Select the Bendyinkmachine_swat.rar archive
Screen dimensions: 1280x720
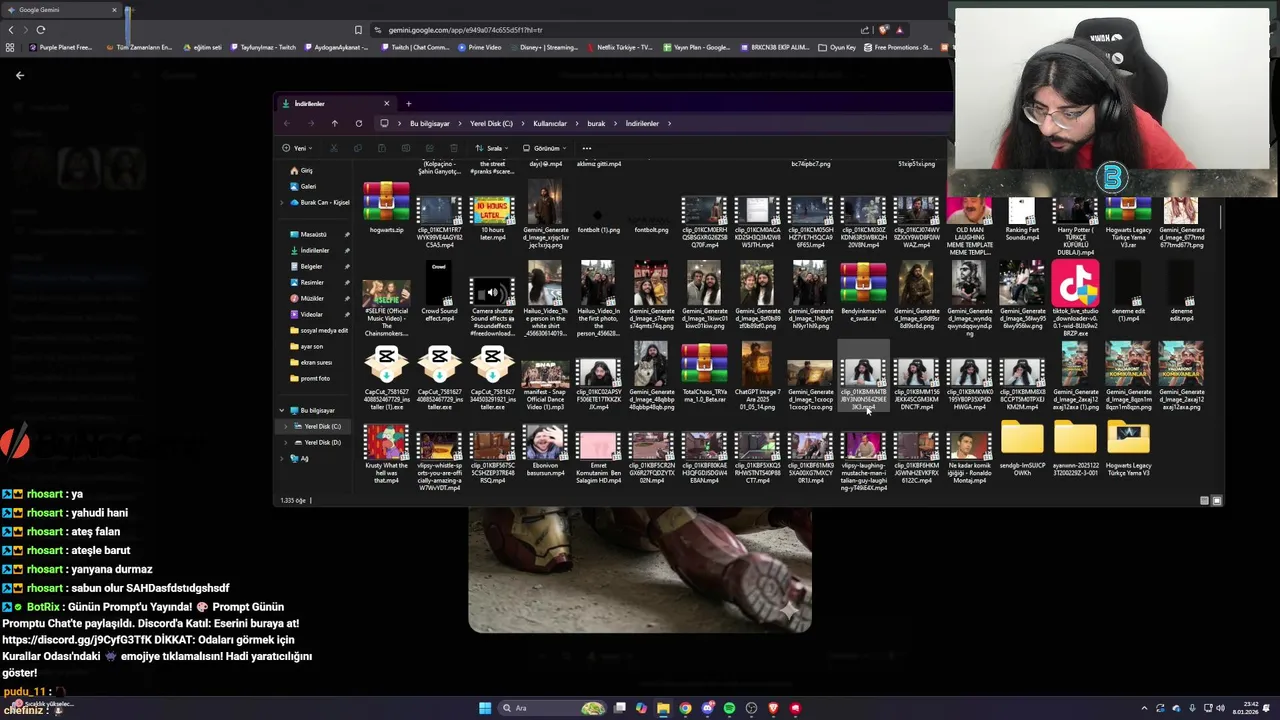[x=863, y=285]
